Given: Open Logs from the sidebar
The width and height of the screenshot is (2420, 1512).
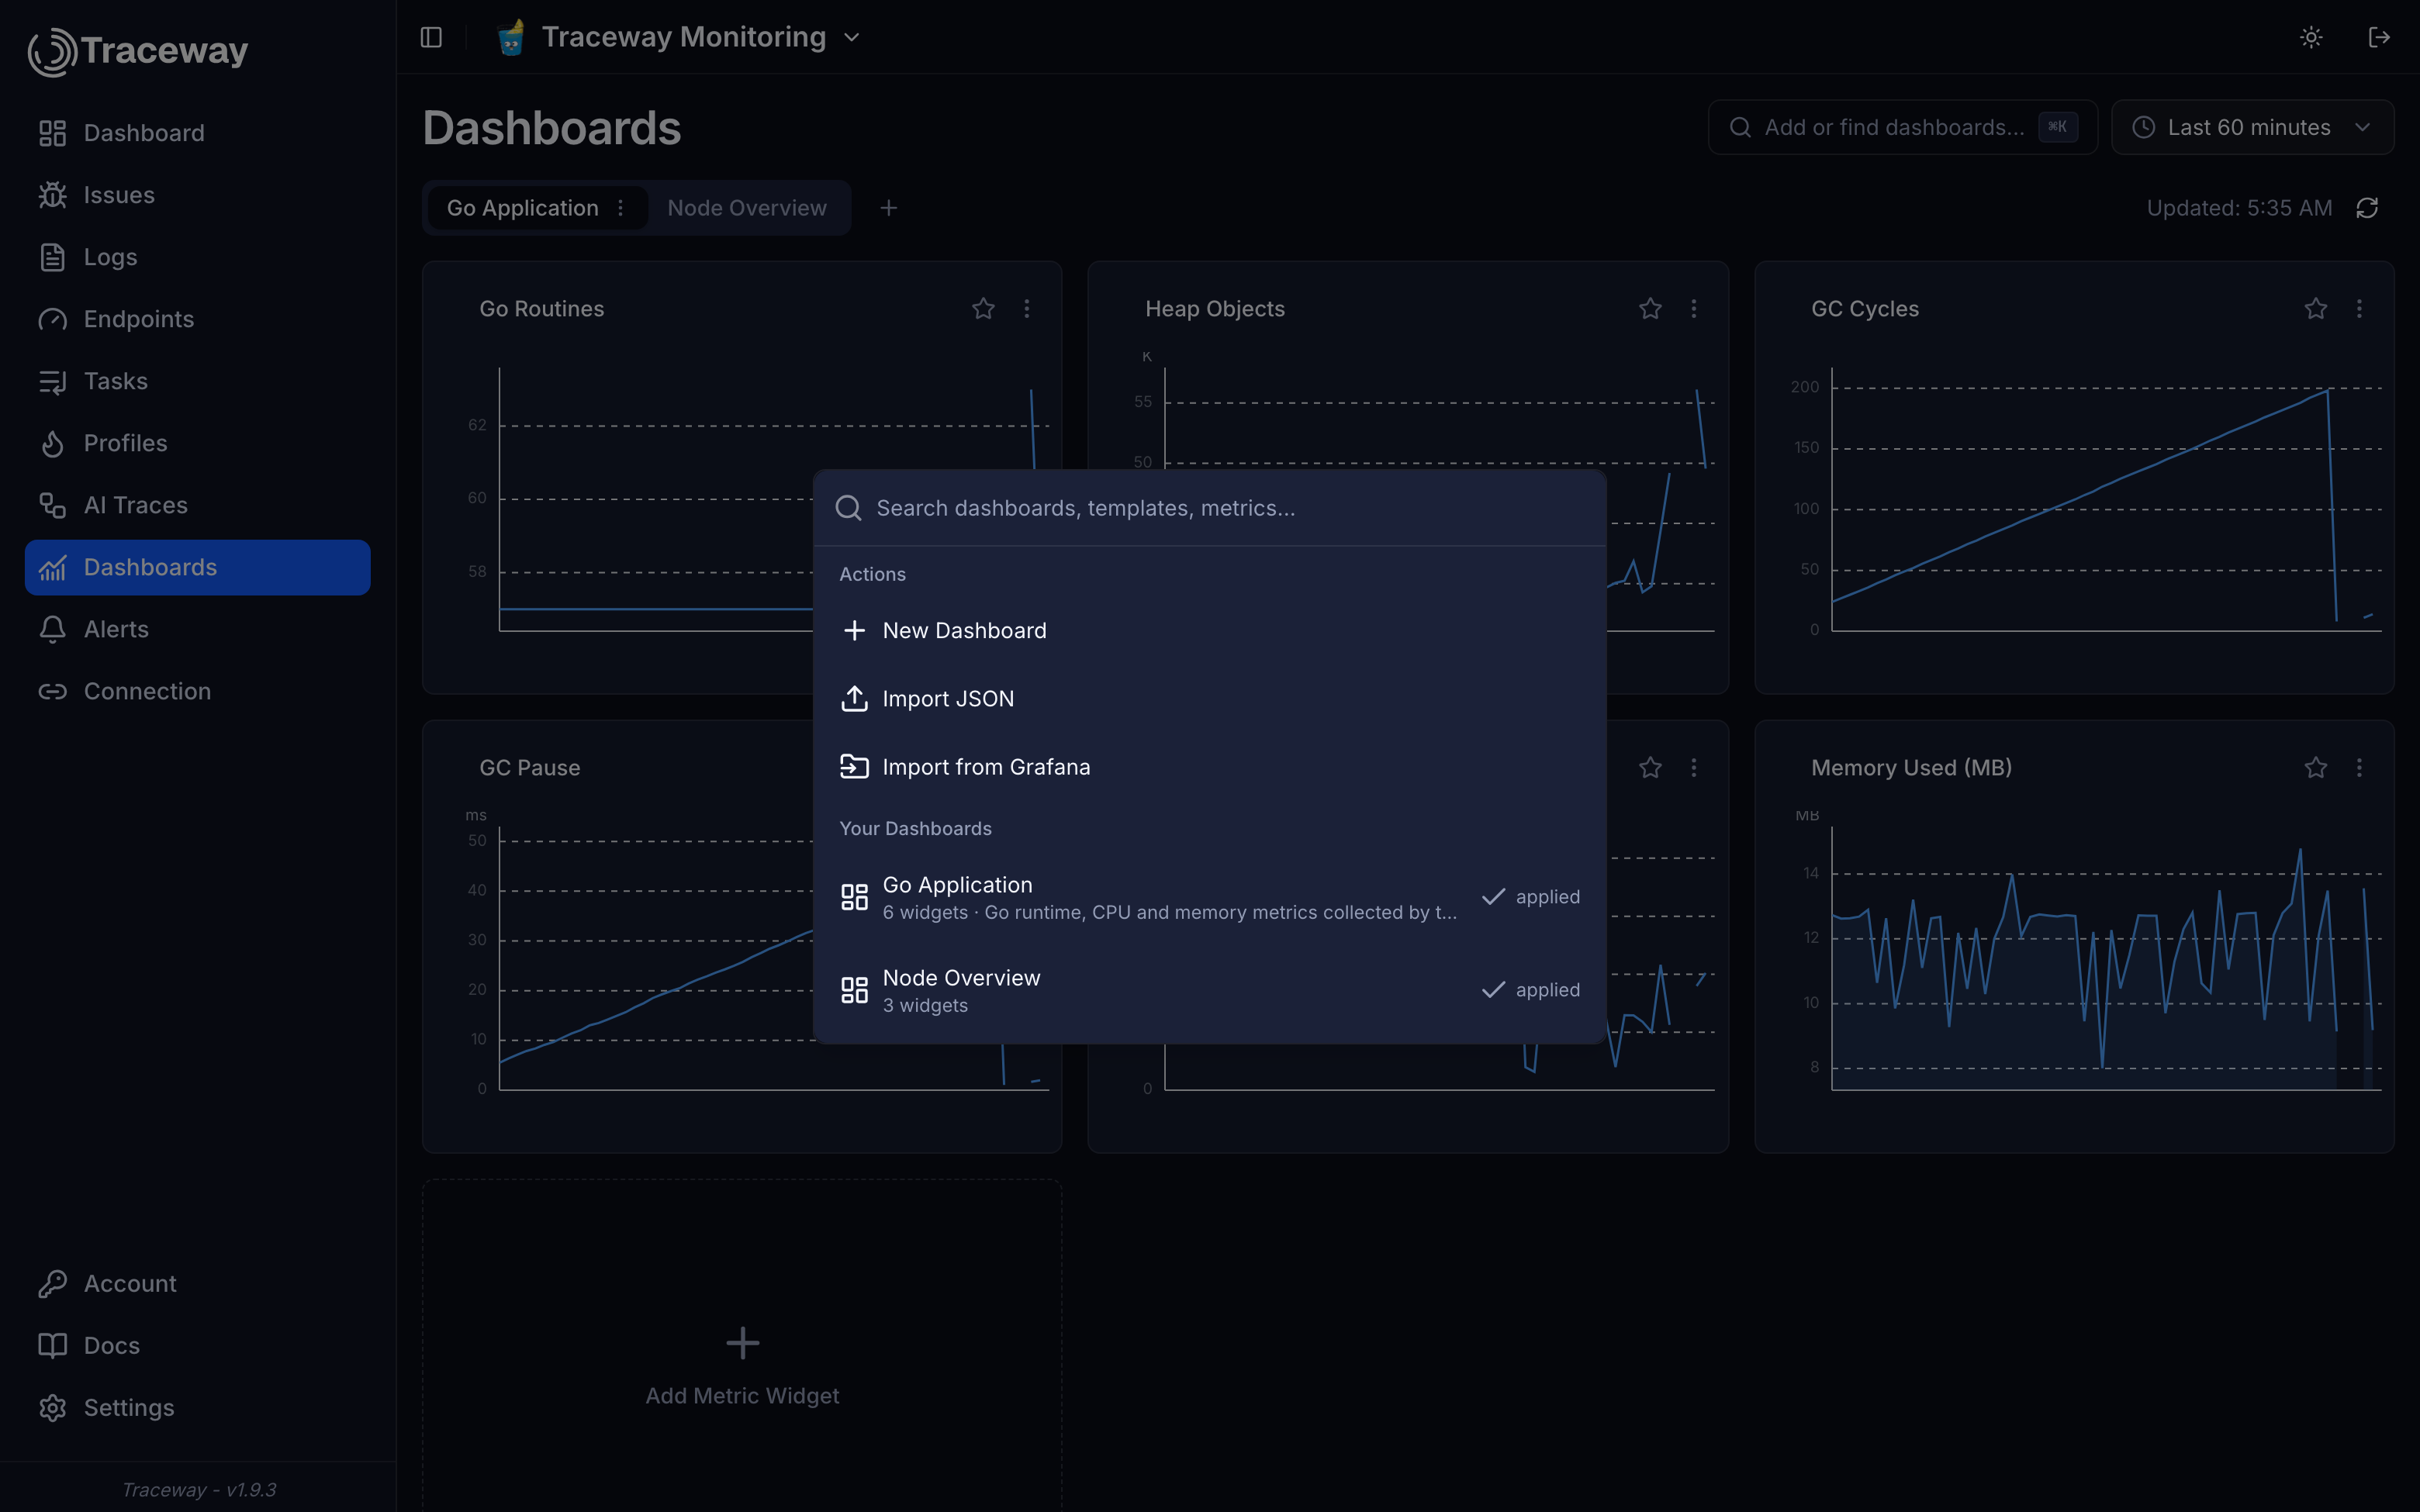Looking at the screenshot, I should pyautogui.click(x=198, y=257).
